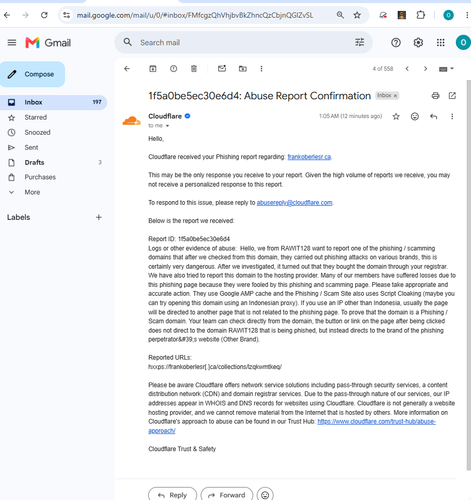Report this email as spam
The width and height of the screenshot is (471, 500).
coord(173,69)
